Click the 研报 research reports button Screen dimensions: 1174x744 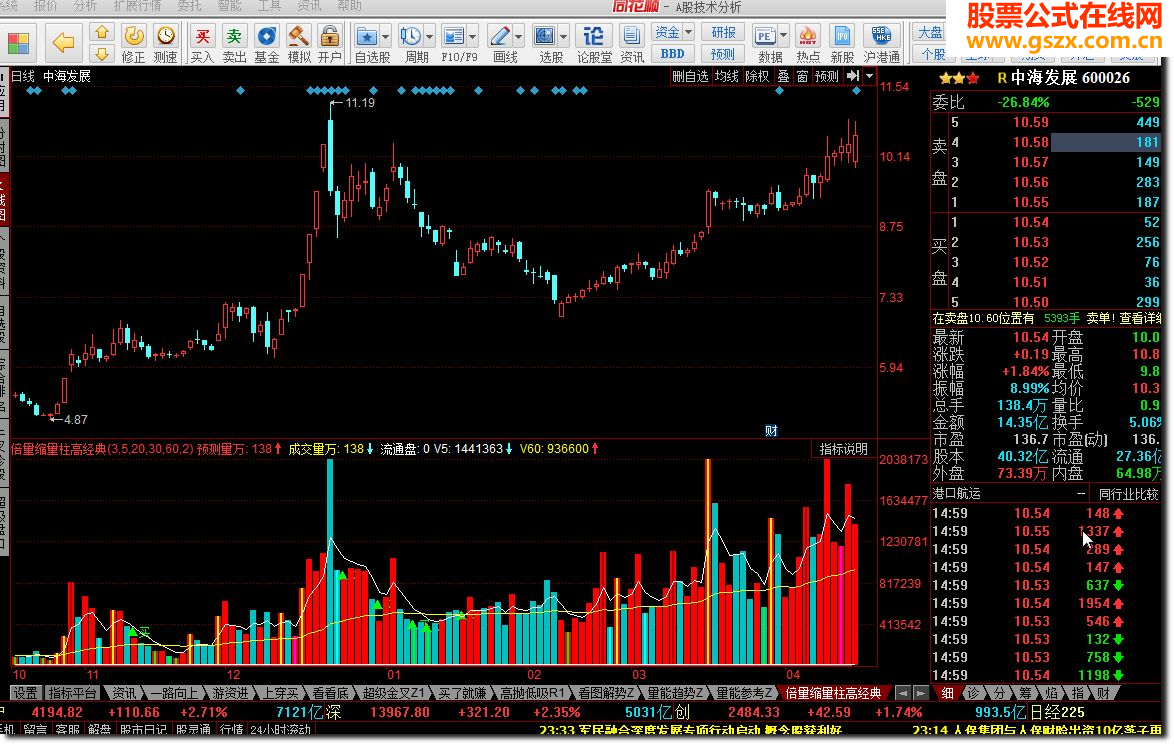click(x=723, y=32)
